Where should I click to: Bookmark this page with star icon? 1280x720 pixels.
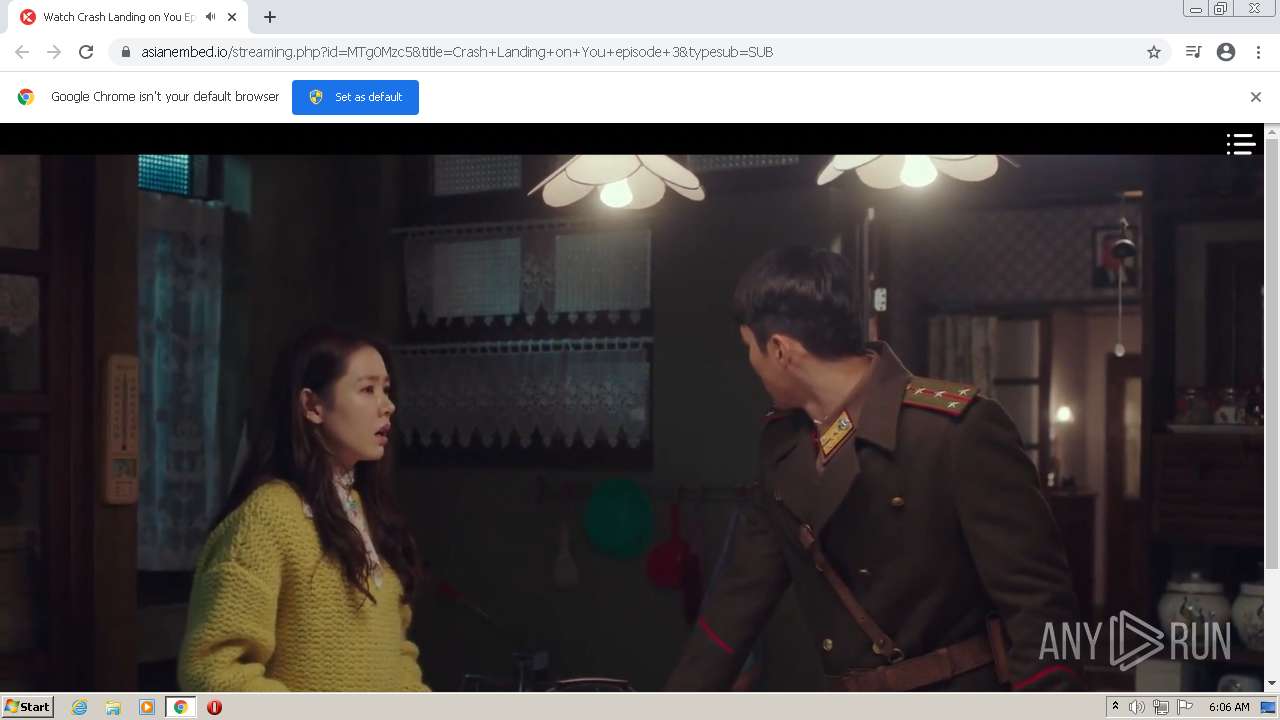pos(1154,52)
